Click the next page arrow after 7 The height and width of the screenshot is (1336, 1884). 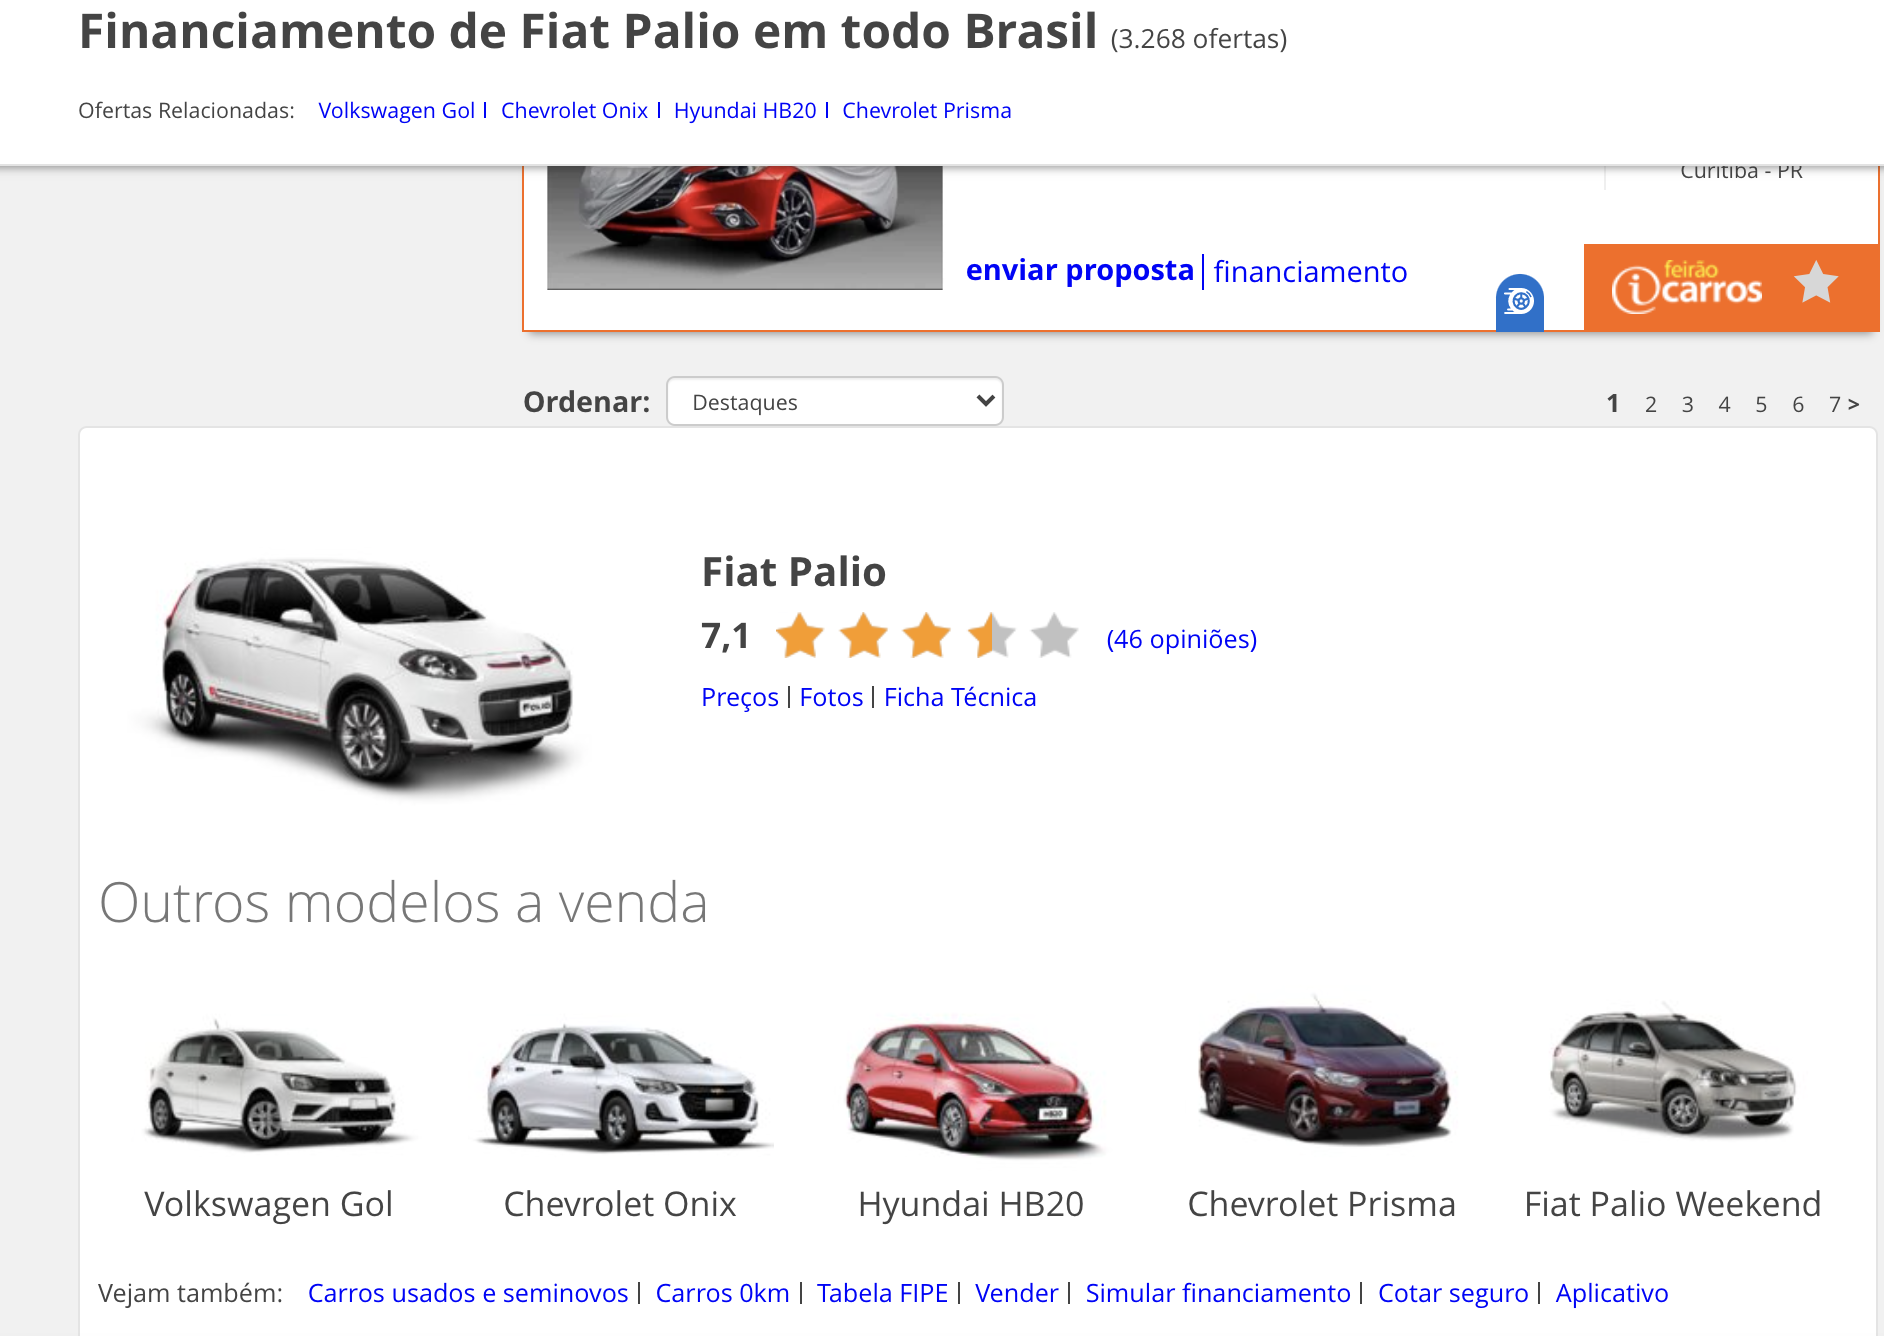[x=1853, y=404]
